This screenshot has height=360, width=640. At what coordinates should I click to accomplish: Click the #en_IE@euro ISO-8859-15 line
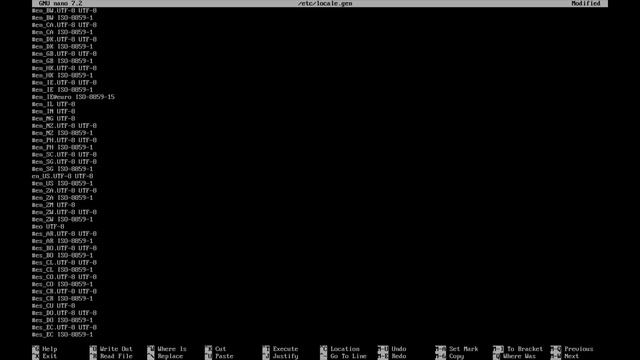[73, 97]
